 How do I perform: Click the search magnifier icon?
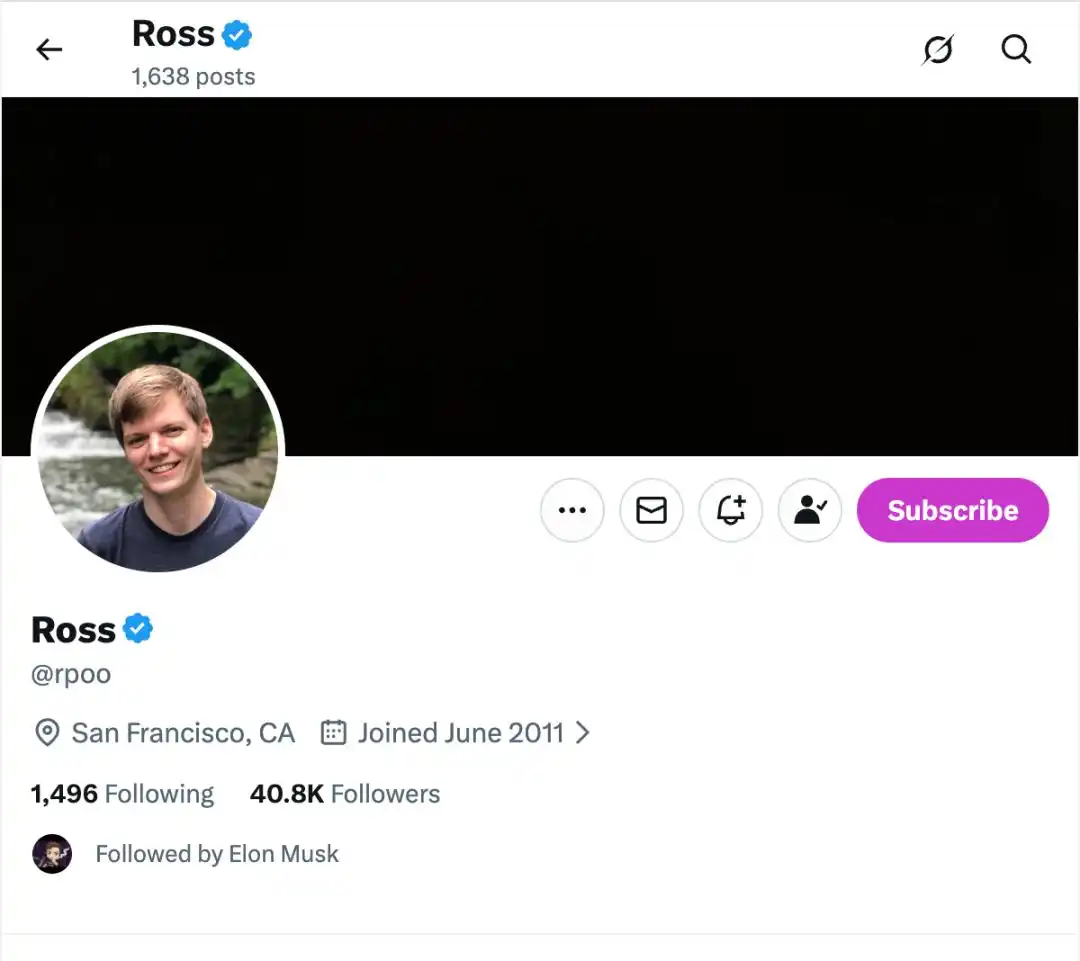pos(1016,50)
